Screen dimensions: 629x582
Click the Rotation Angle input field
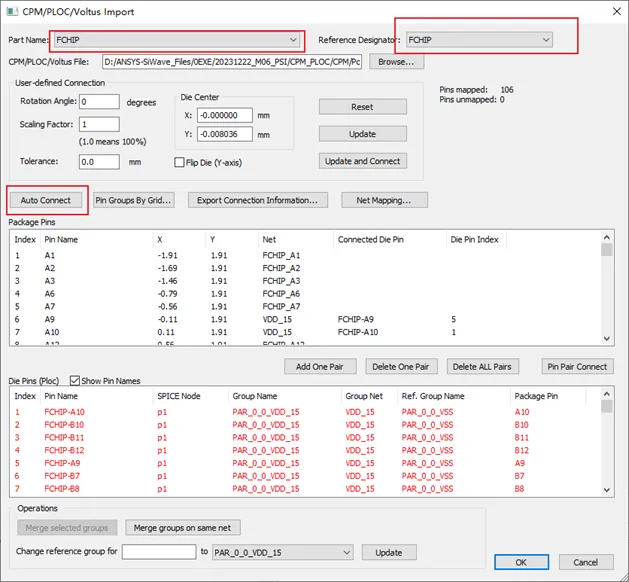pos(99,101)
